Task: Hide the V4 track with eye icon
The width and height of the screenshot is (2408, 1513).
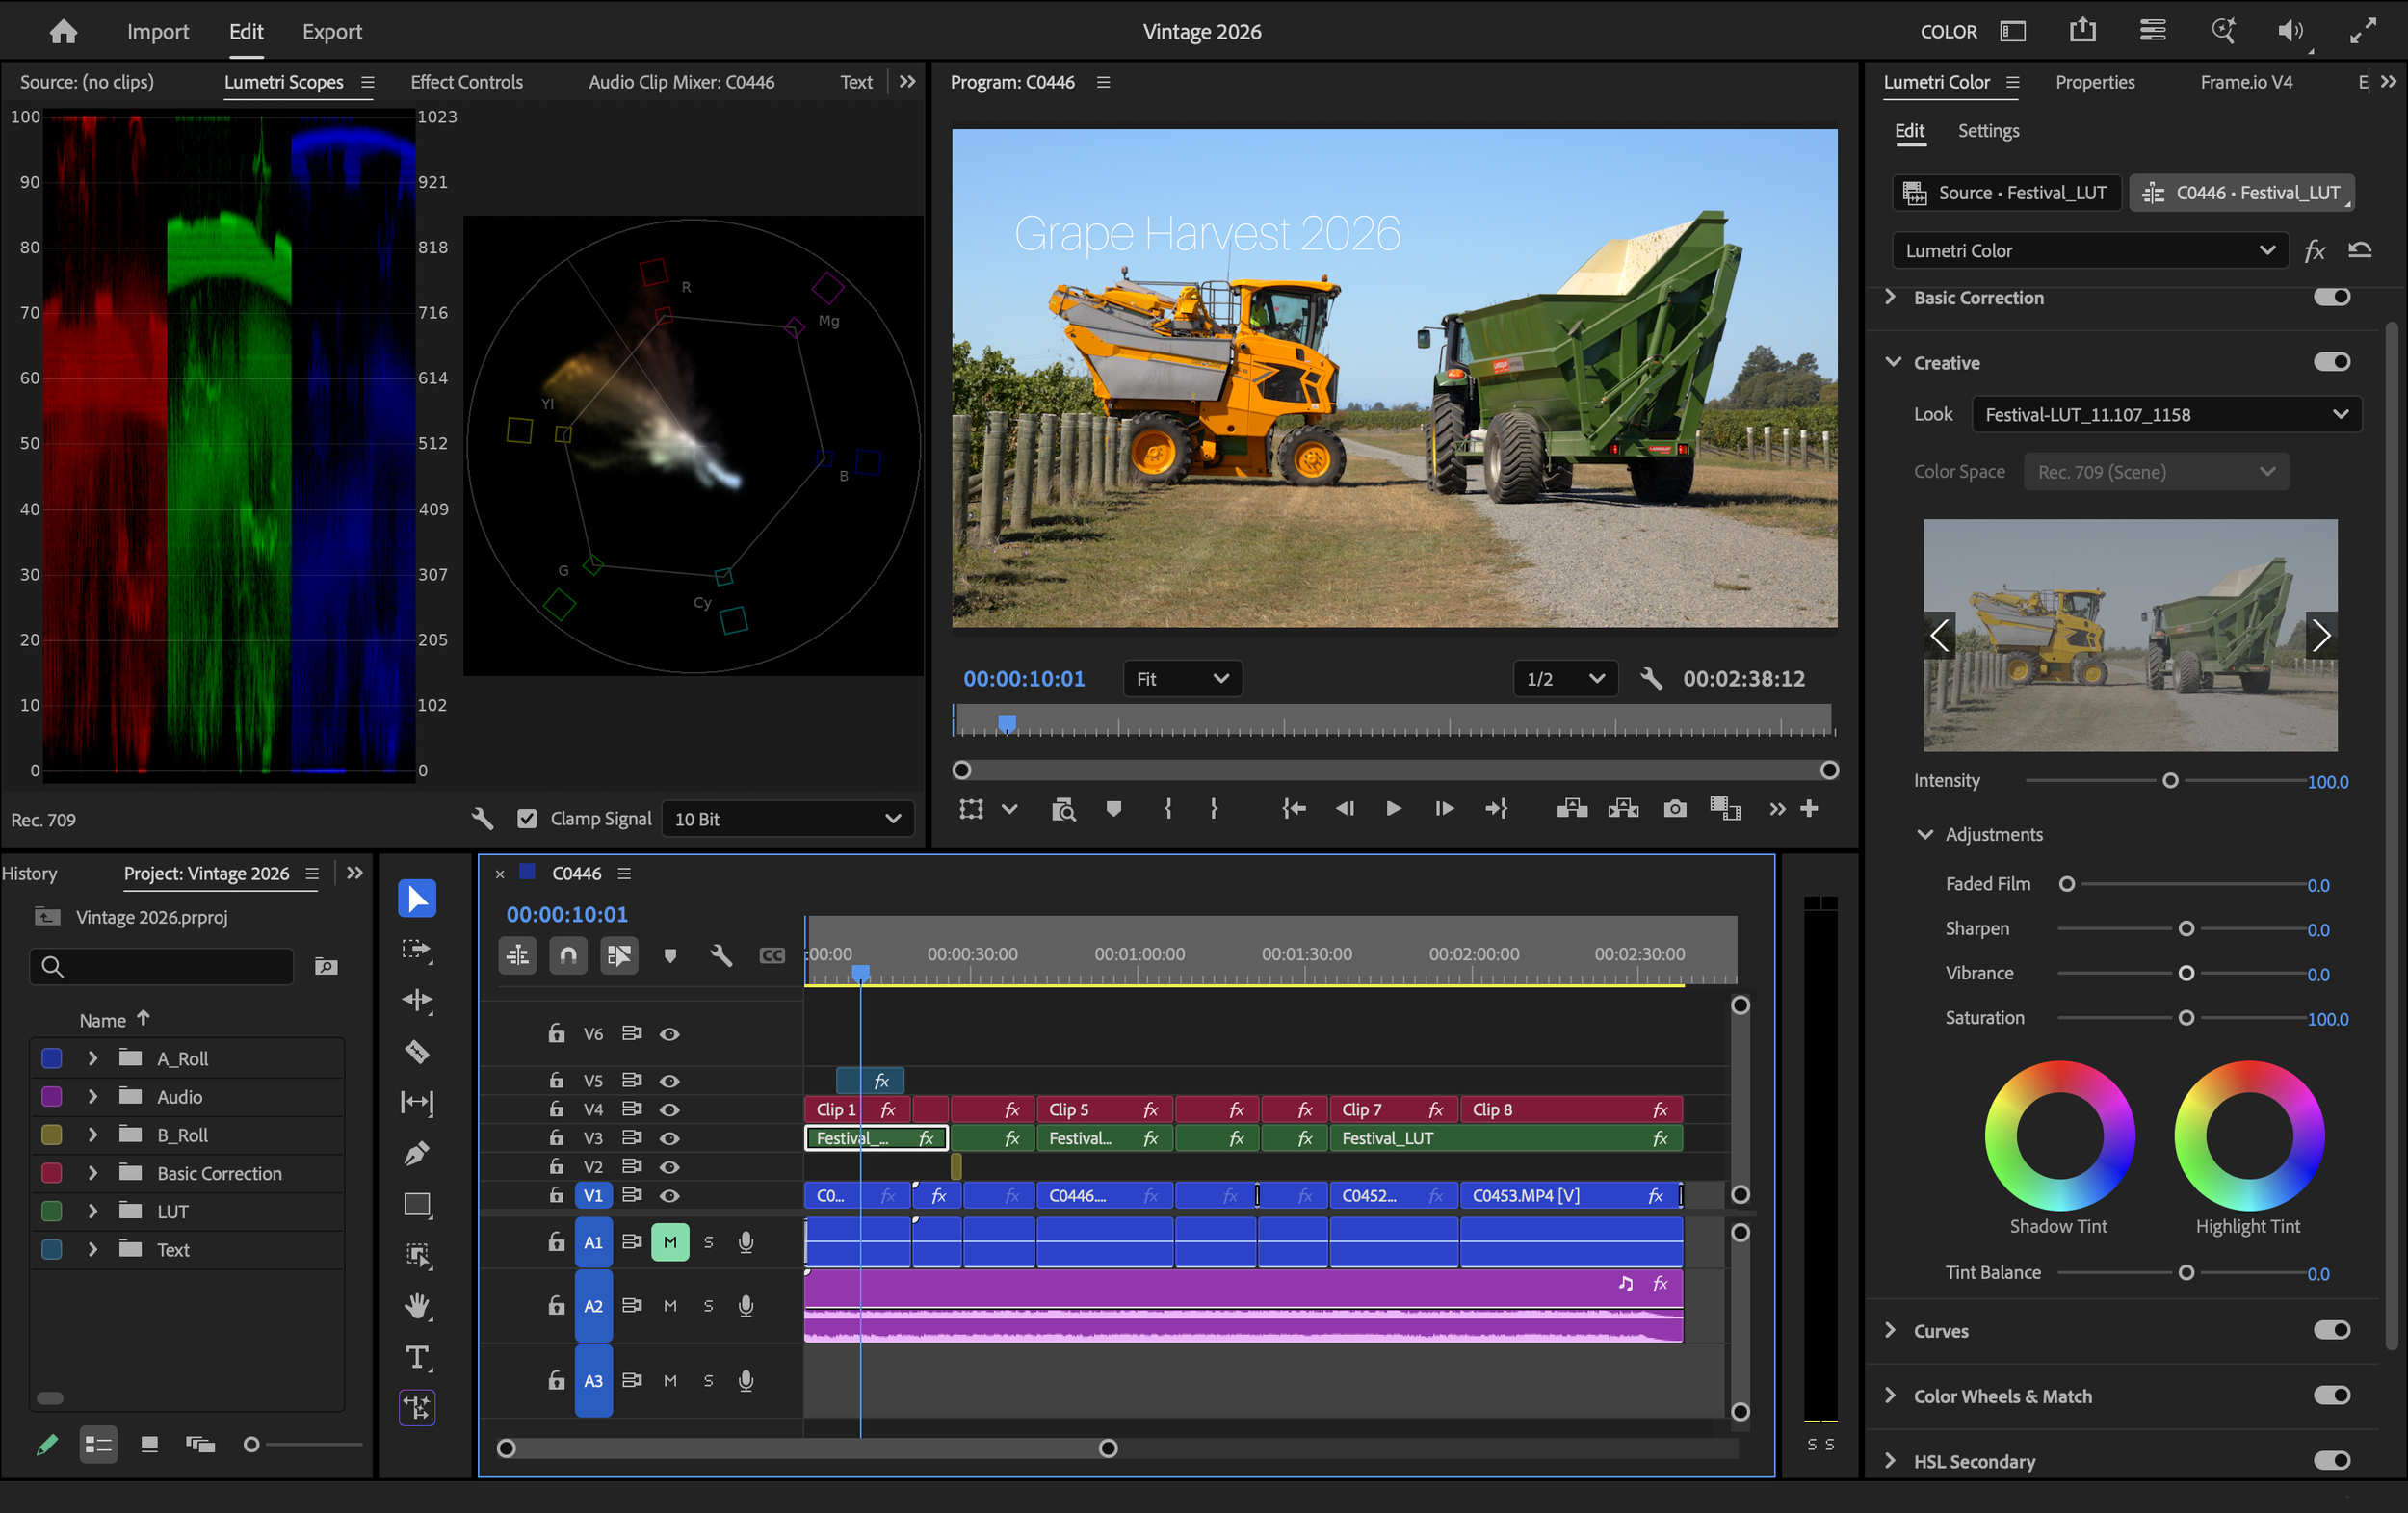Action: click(669, 1109)
